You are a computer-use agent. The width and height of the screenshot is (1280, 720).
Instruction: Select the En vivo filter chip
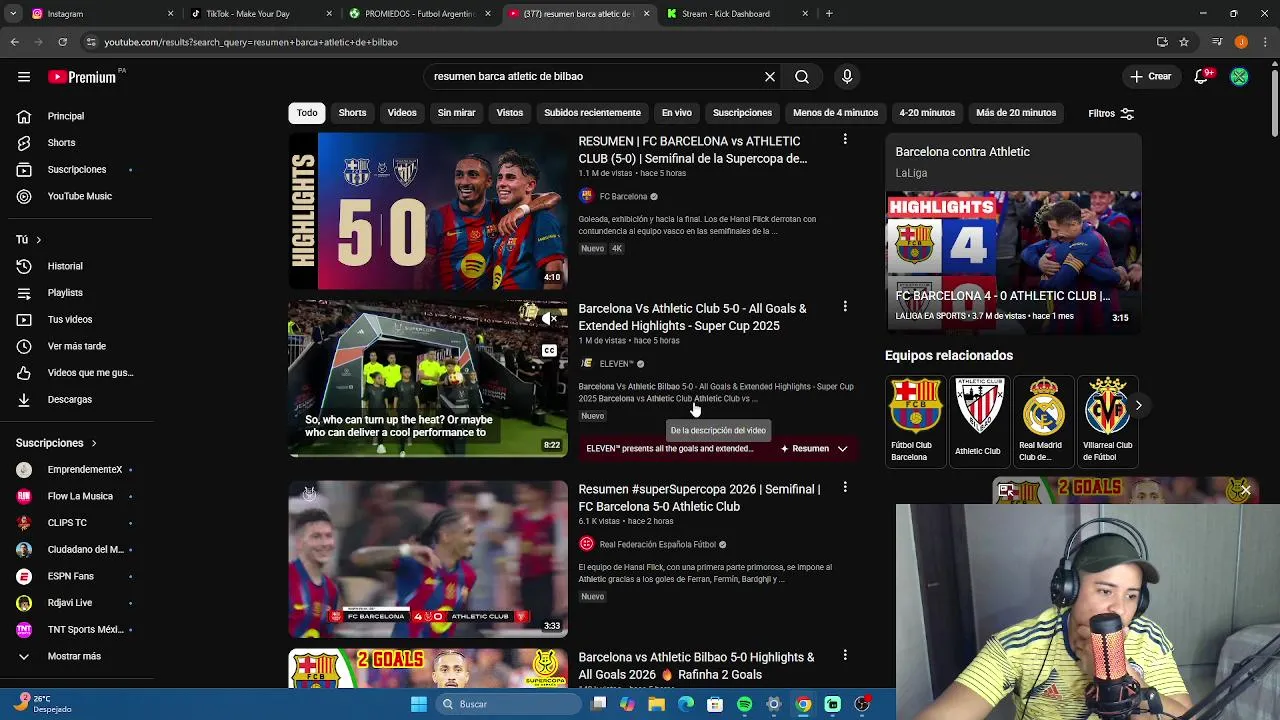(677, 113)
